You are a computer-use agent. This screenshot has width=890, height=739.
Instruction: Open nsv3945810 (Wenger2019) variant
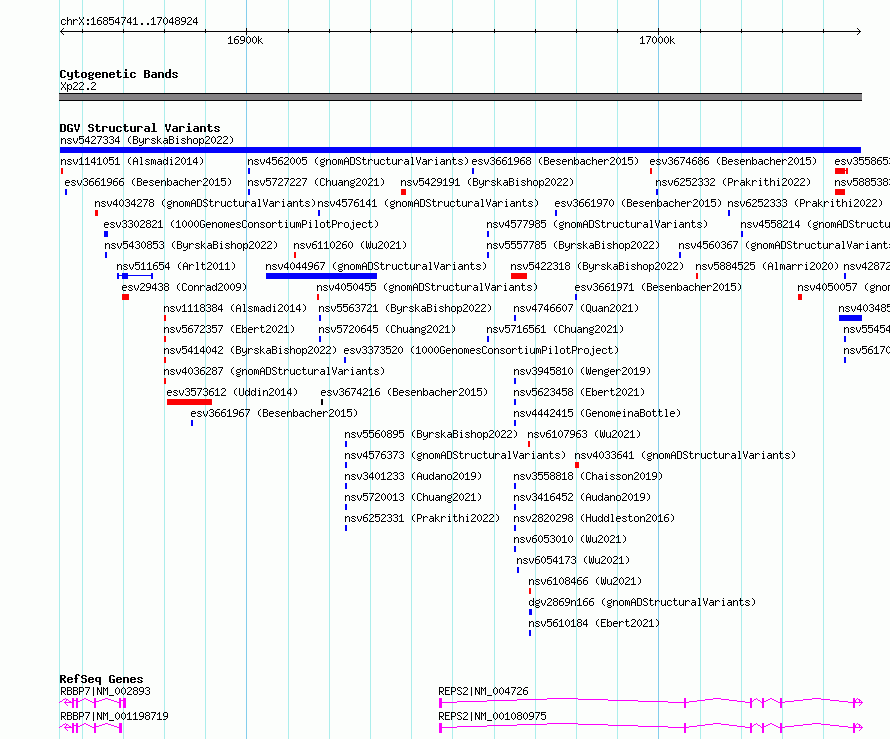(582, 371)
